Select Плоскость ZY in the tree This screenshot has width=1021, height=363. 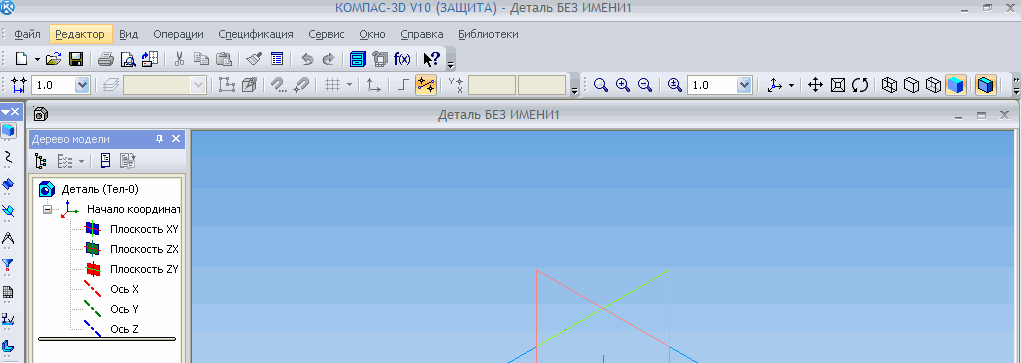click(144, 269)
